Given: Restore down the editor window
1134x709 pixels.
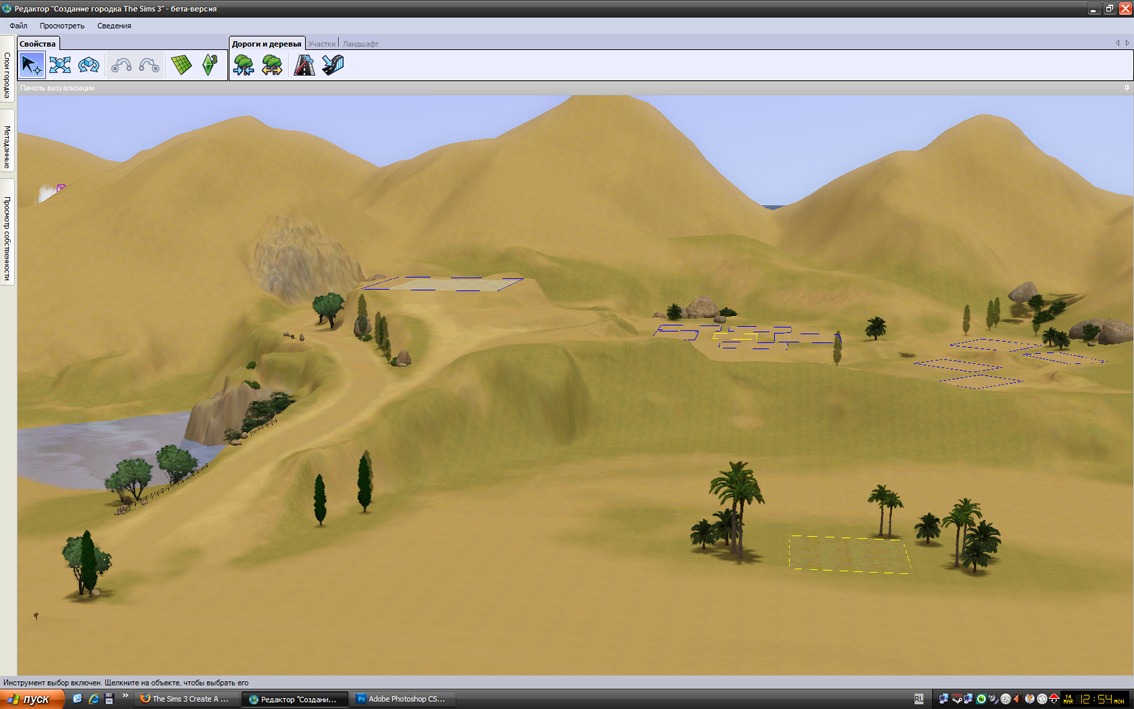Looking at the screenshot, I should pos(1109,9).
